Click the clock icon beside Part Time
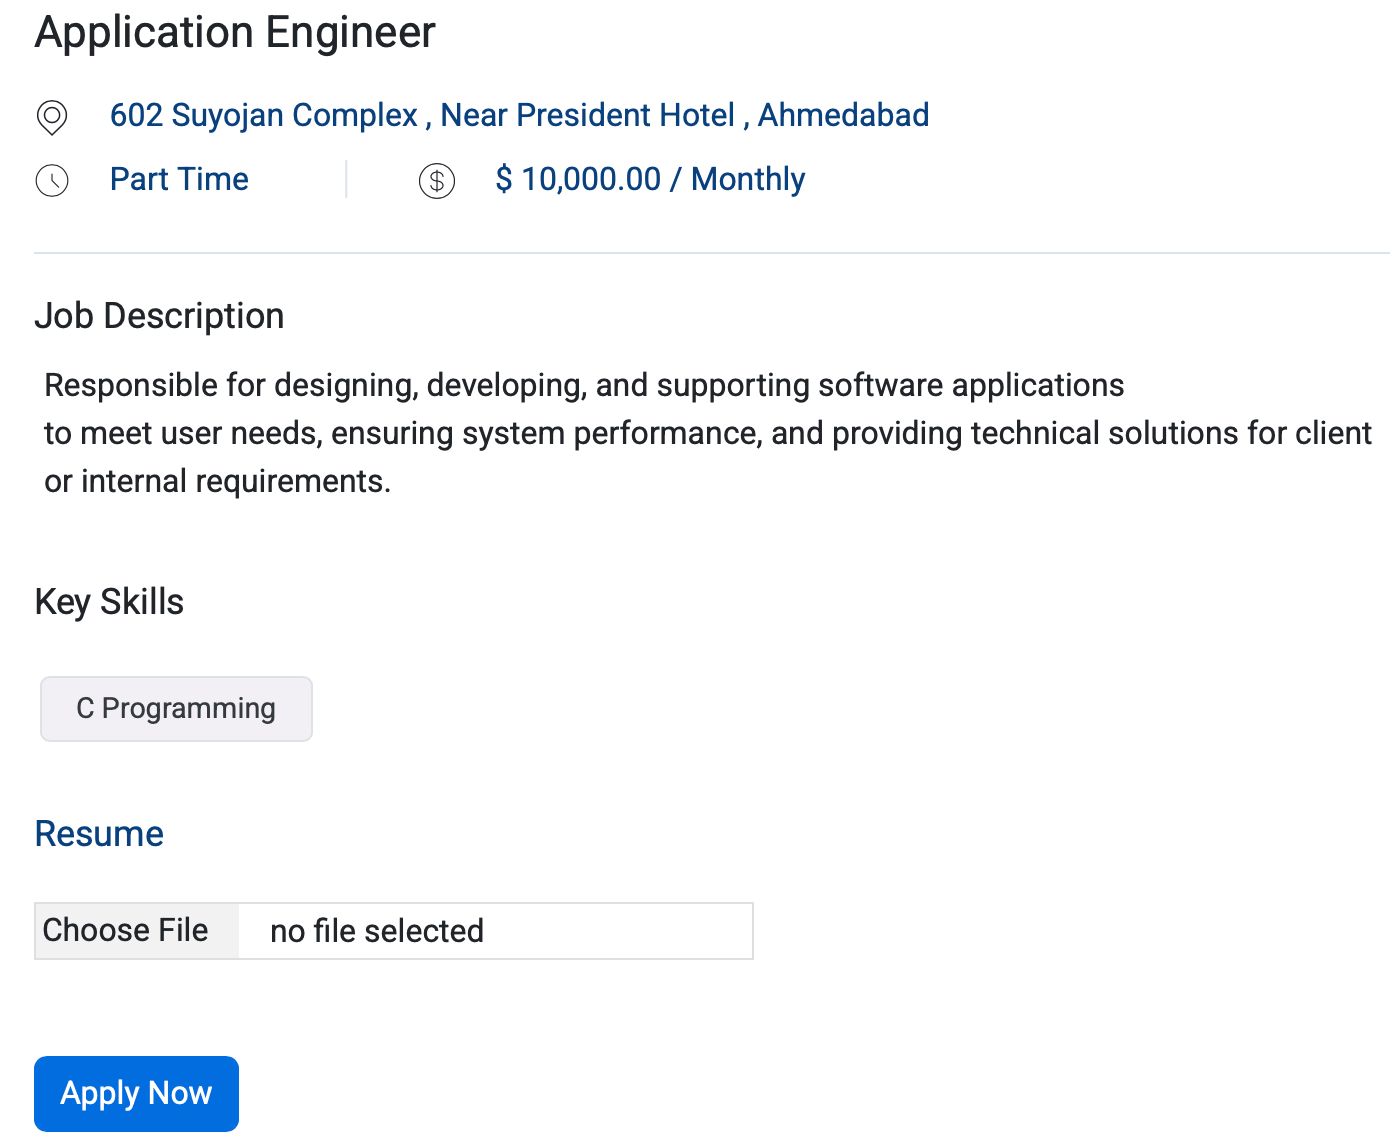This screenshot has height=1140, width=1390. [x=52, y=181]
